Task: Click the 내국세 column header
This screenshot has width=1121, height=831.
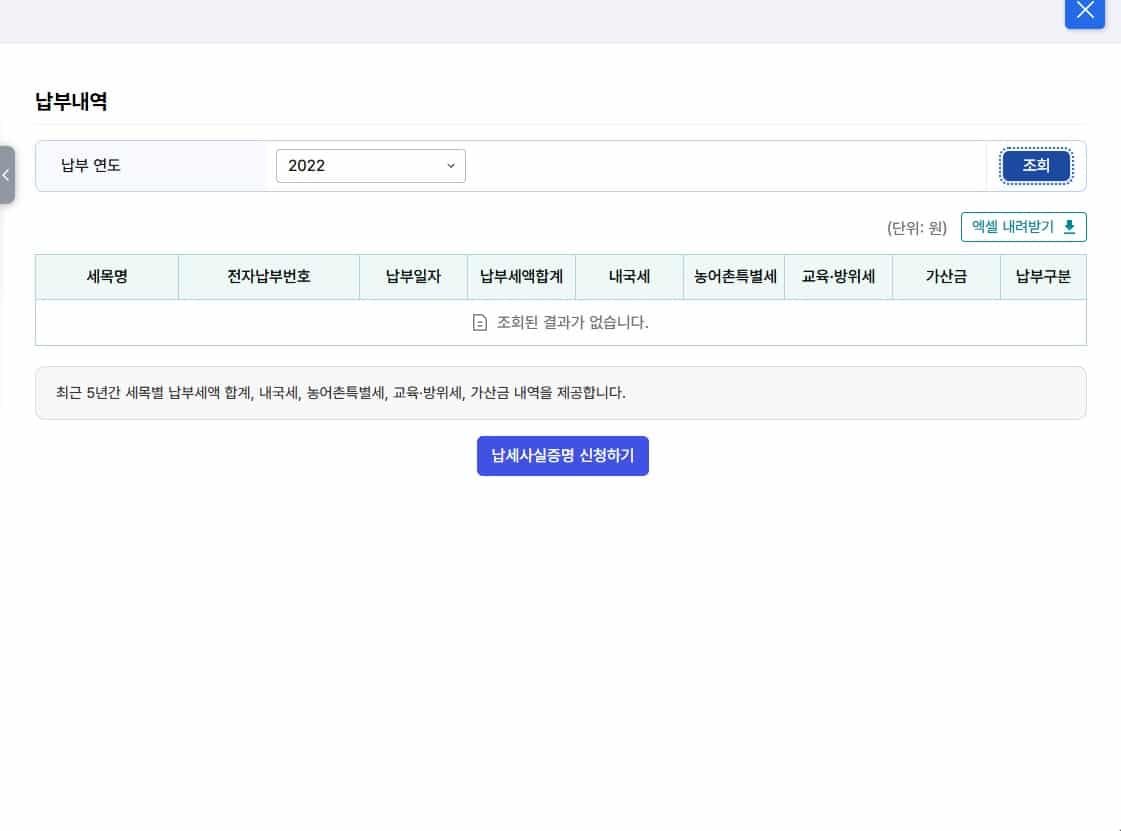Action: pyautogui.click(x=628, y=277)
